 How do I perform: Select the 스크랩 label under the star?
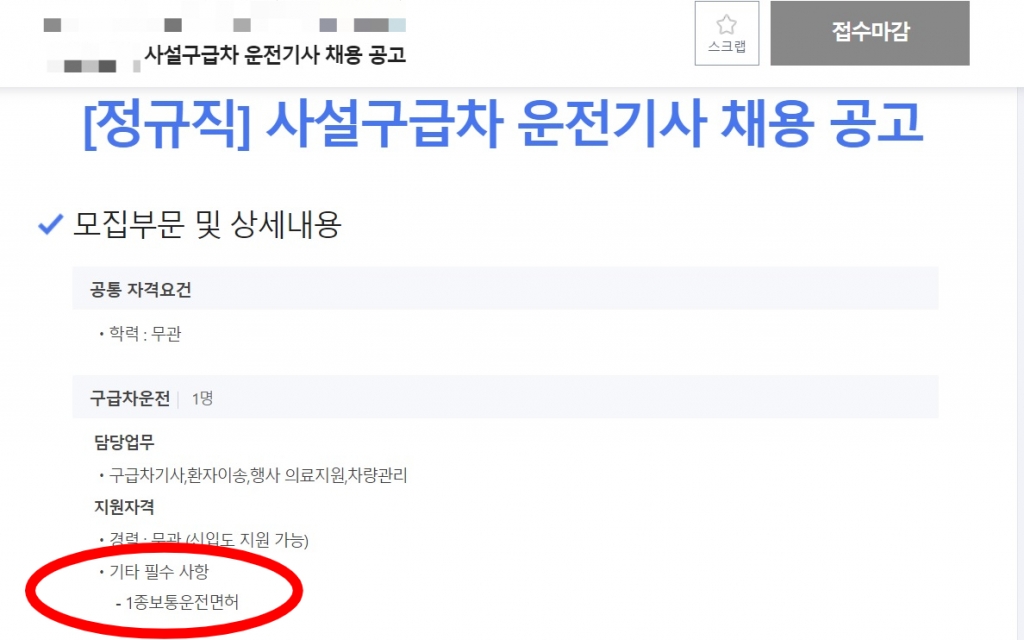tap(727, 46)
